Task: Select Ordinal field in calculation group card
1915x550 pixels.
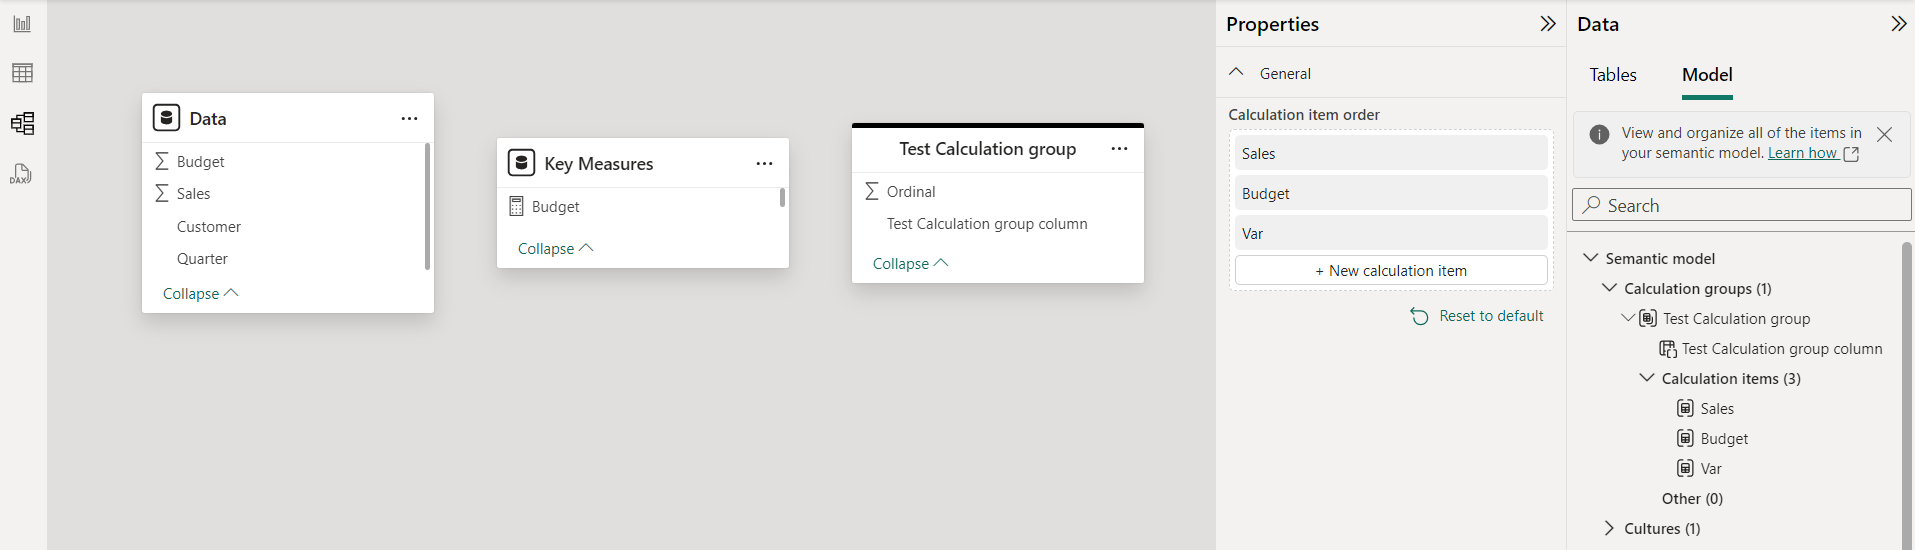Action: 911,191
